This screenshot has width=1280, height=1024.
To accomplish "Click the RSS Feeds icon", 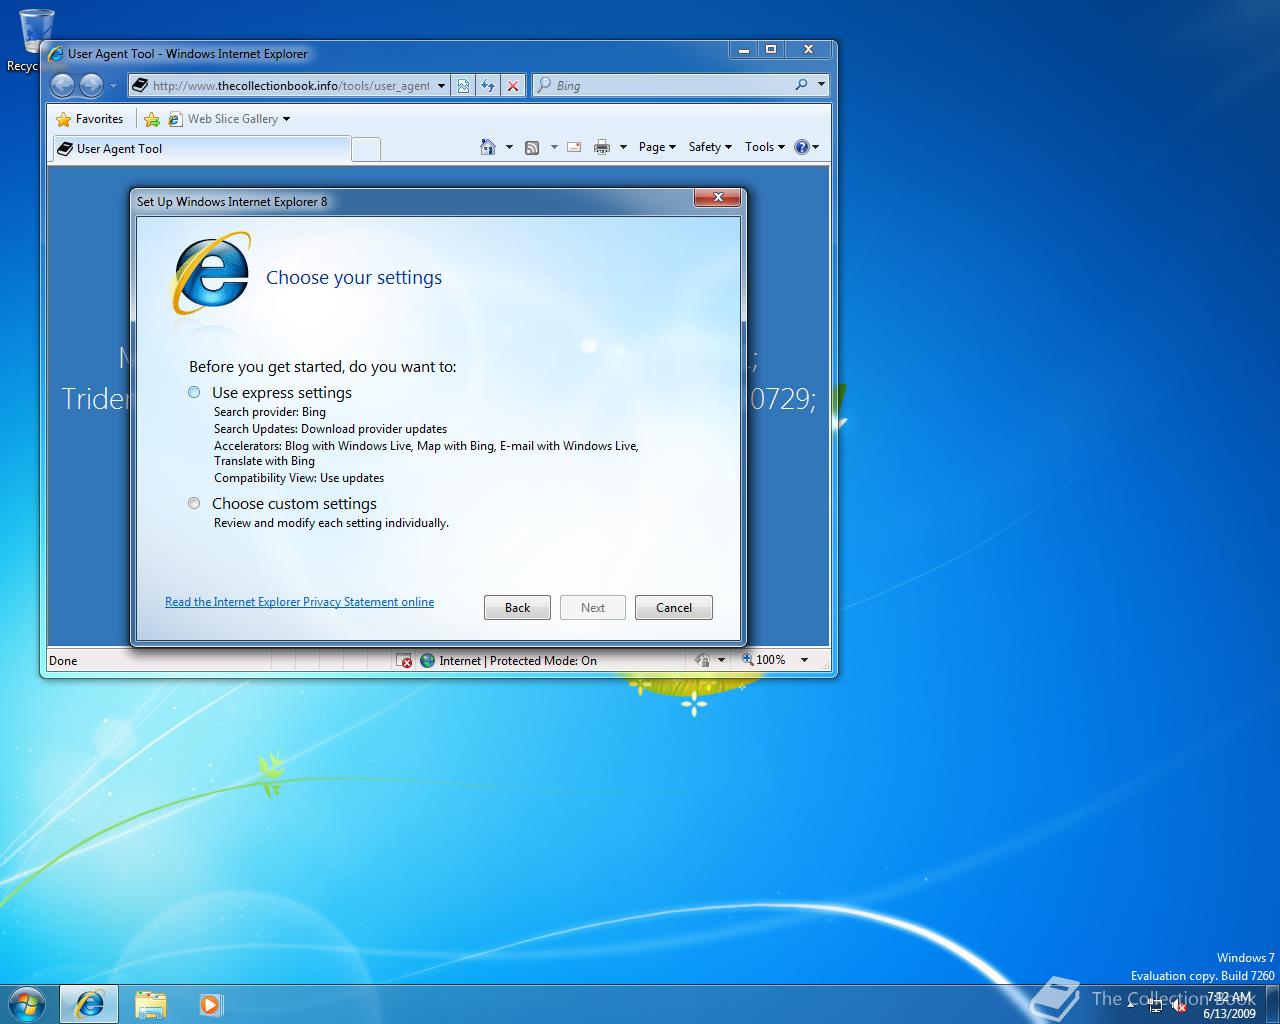I will [532, 147].
